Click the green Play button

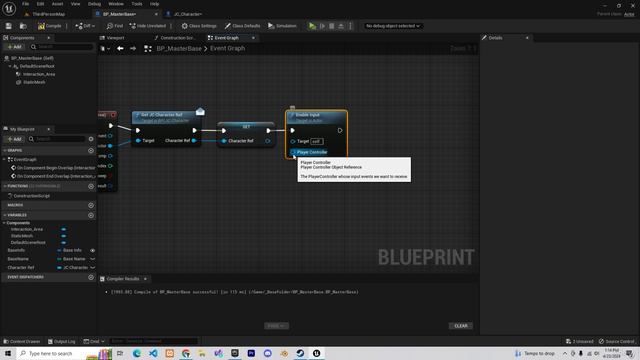pyautogui.click(x=312, y=26)
